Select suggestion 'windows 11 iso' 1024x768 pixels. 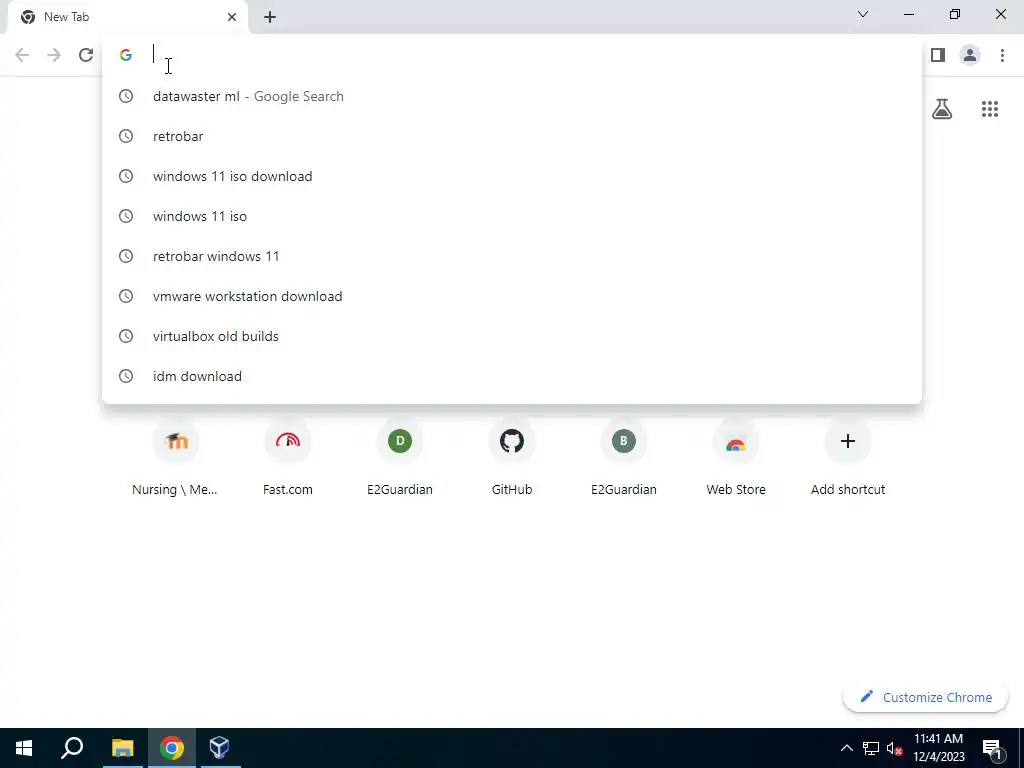pyautogui.click(x=512, y=216)
